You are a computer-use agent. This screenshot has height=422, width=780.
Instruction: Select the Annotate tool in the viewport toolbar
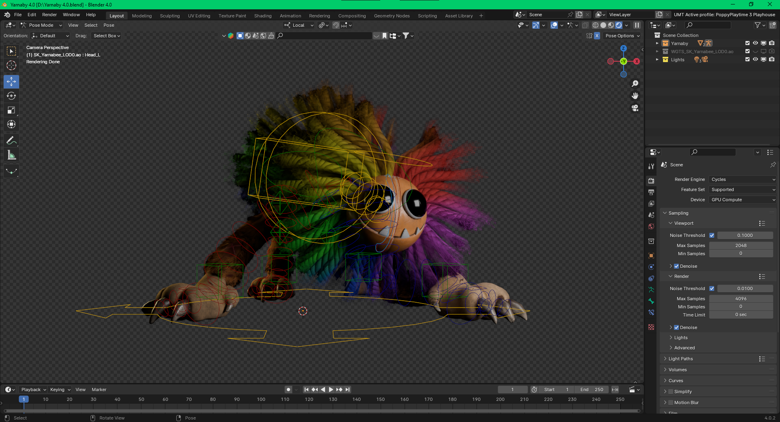pos(11,140)
